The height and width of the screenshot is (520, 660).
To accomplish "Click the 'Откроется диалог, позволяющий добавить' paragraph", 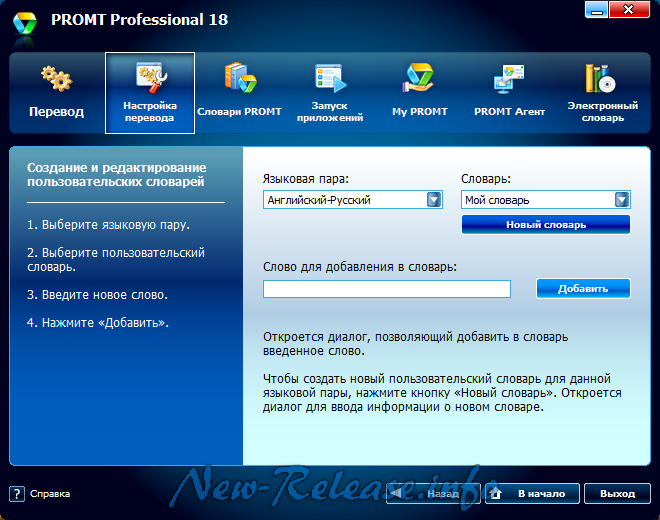I will (415, 344).
